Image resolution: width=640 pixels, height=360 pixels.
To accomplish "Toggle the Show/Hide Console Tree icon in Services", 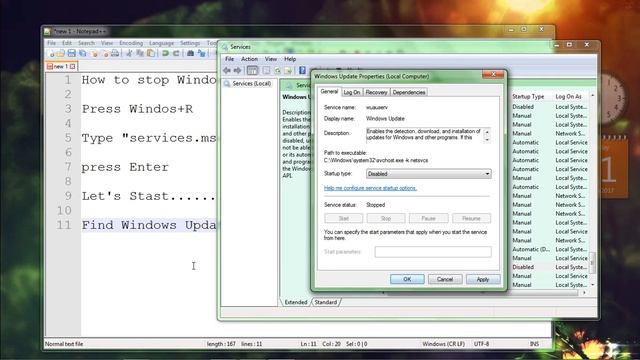I will [253, 71].
